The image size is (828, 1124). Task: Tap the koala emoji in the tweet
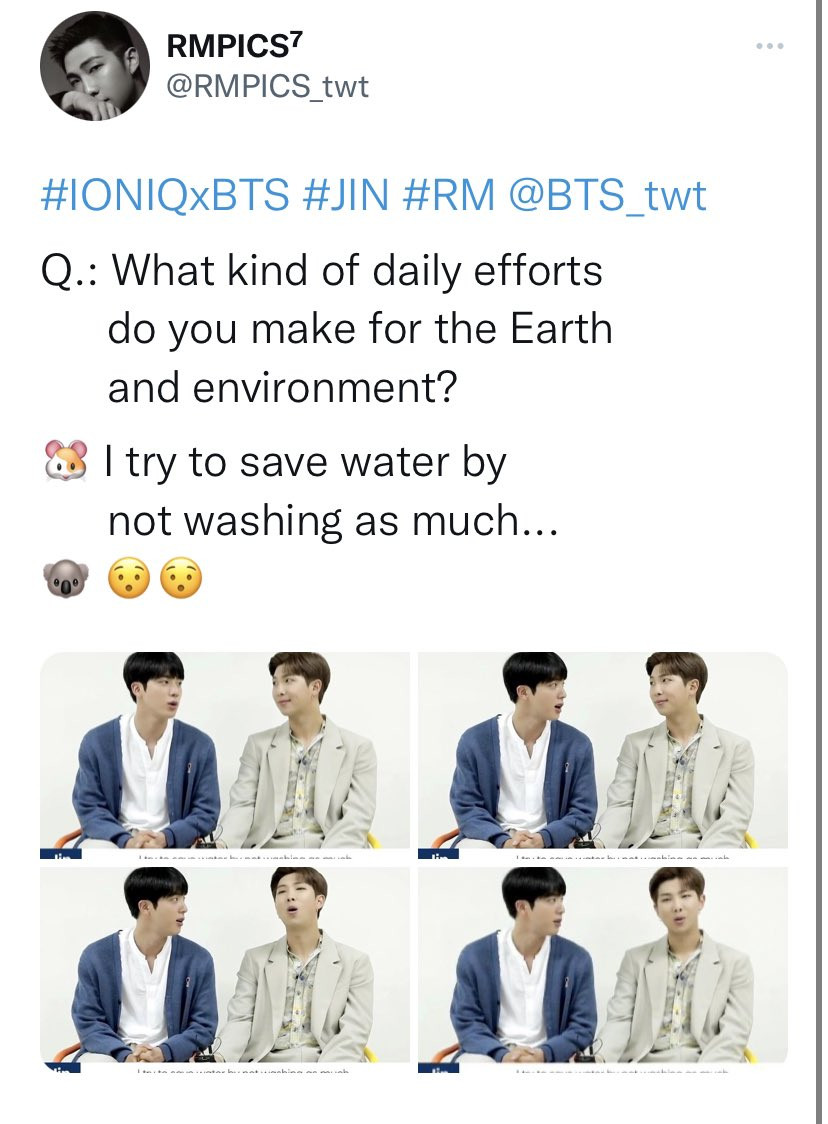(x=66, y=578)
